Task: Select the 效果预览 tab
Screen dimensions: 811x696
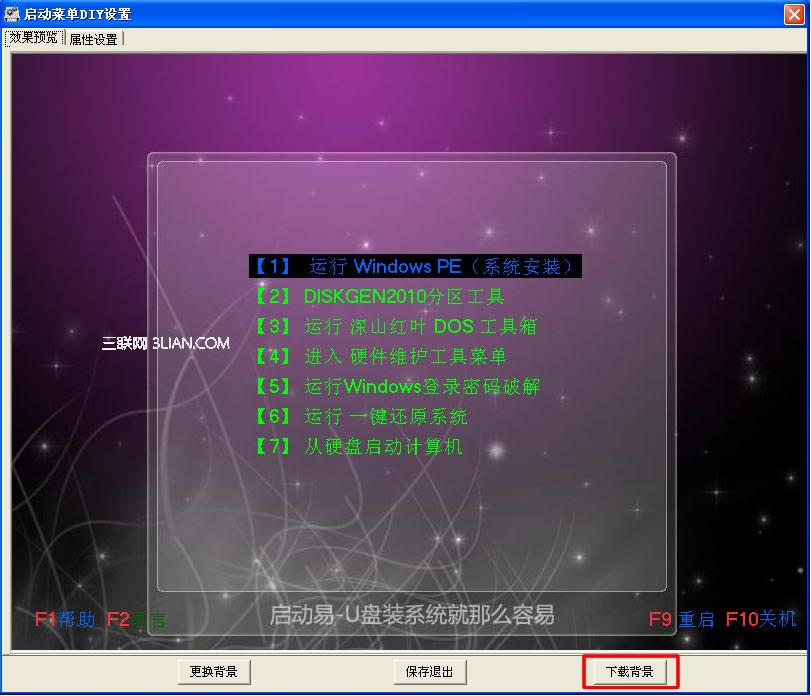Action: tap(34, 38)
